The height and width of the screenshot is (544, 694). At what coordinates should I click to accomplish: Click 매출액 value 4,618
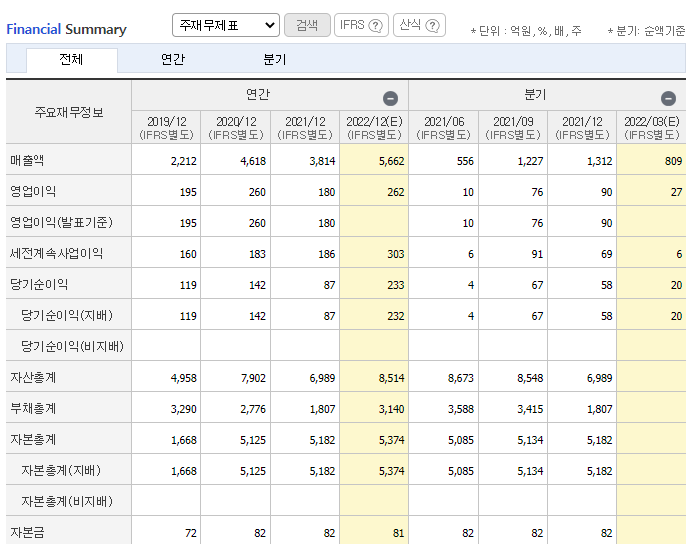(253, 161)
